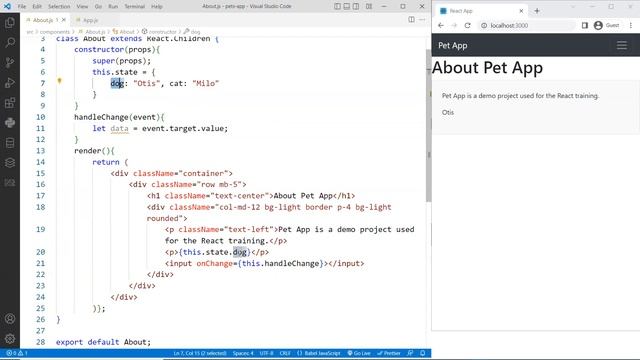Open the Go menu
The height and width of the screenshot is (360, 640).
click(x=98, y=7)
